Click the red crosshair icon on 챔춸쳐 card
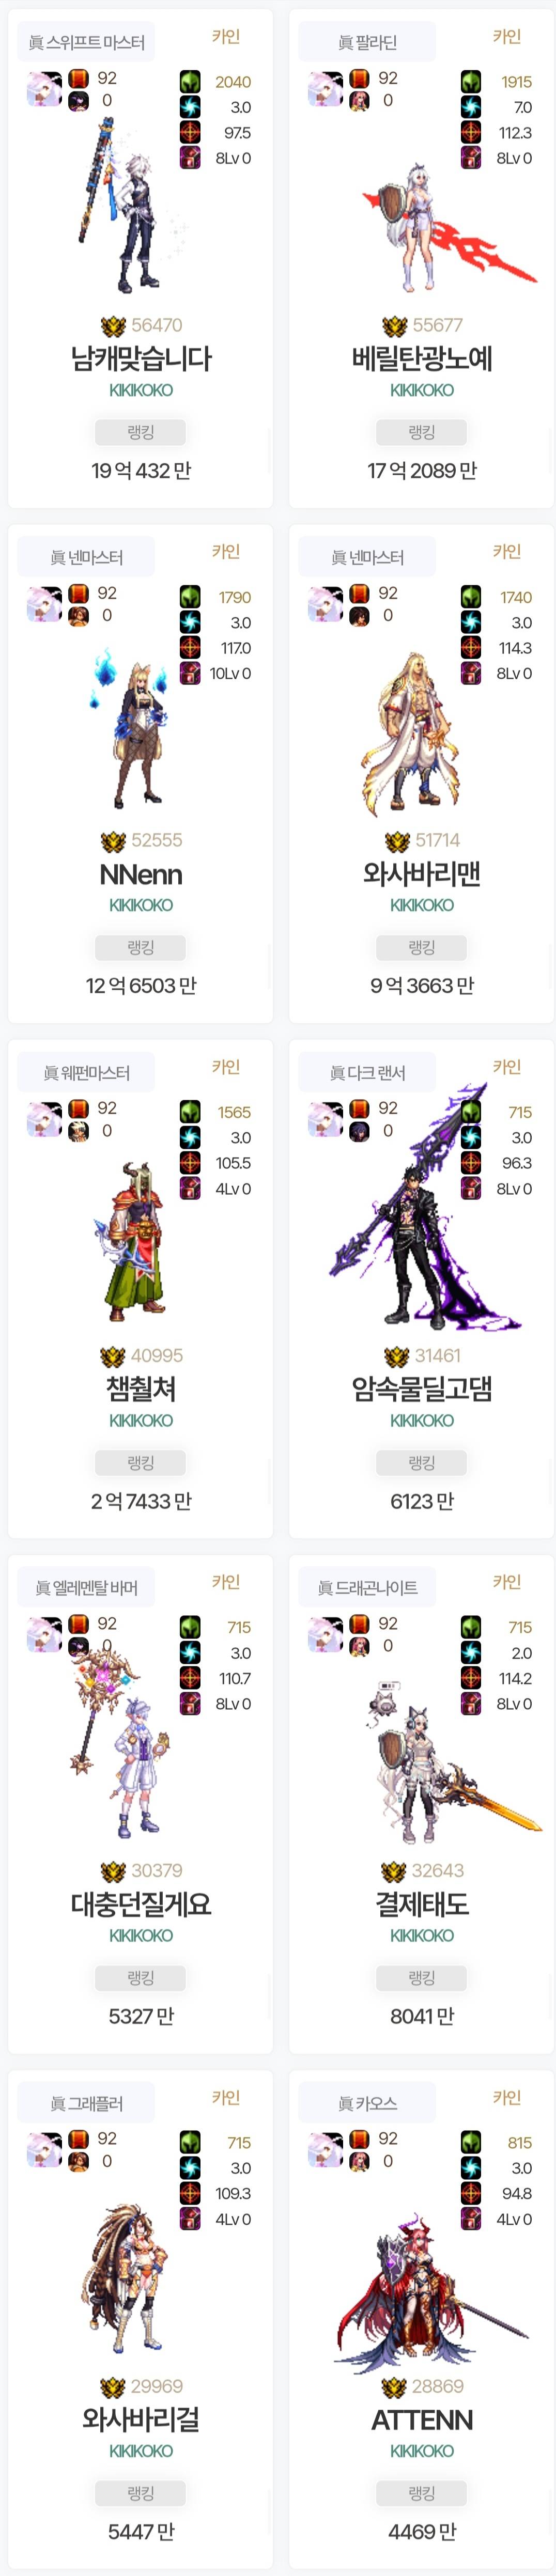556x2576 pixels. coord(190,1163)
